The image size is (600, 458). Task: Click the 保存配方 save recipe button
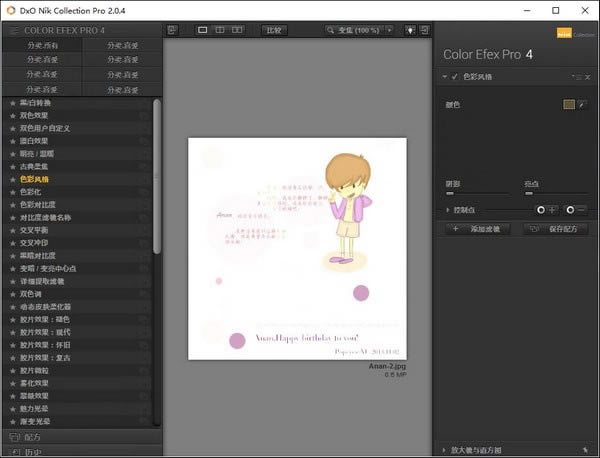[x=556, y=229]
